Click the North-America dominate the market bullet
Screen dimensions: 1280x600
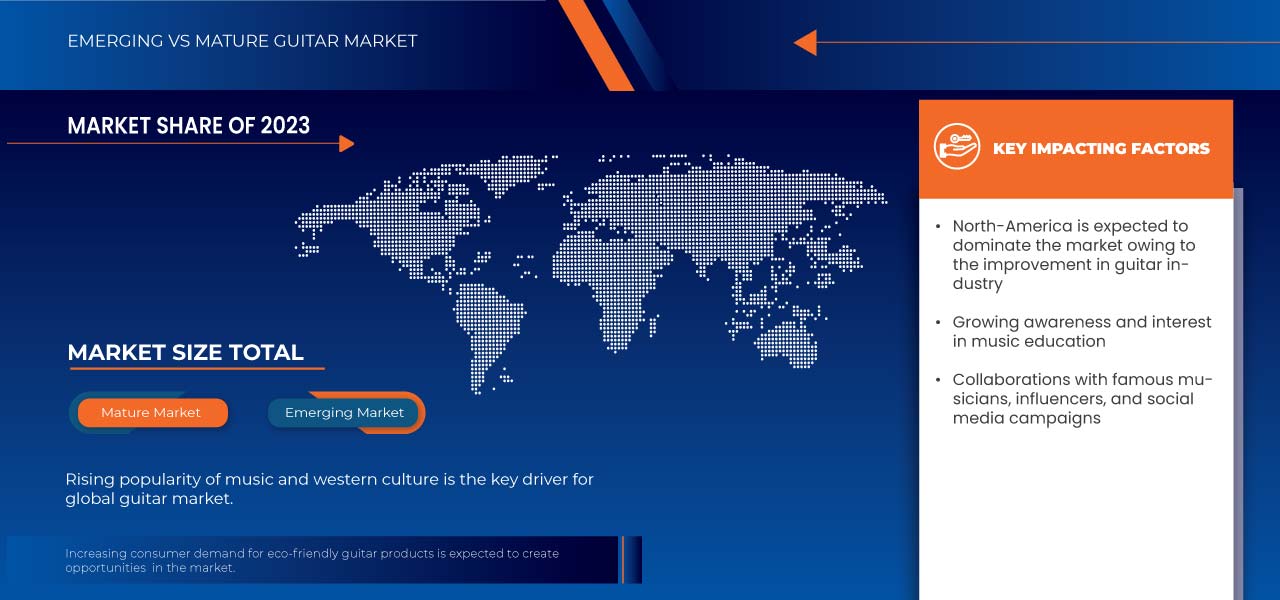click(x=1073, y=254)
